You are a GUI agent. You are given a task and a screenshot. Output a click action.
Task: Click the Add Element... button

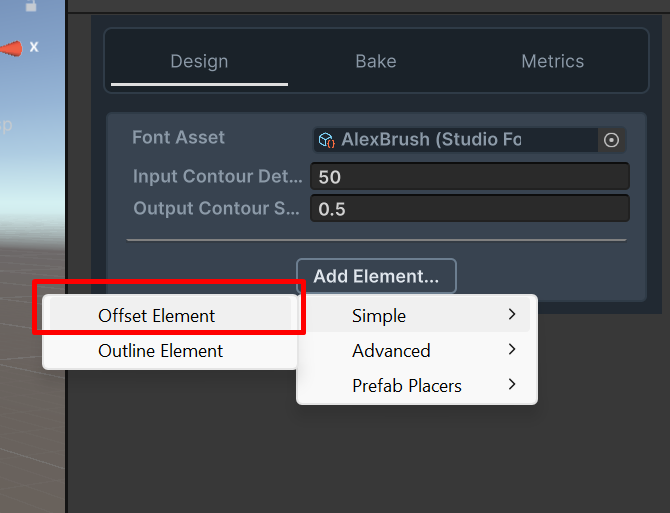pos(376,276)
